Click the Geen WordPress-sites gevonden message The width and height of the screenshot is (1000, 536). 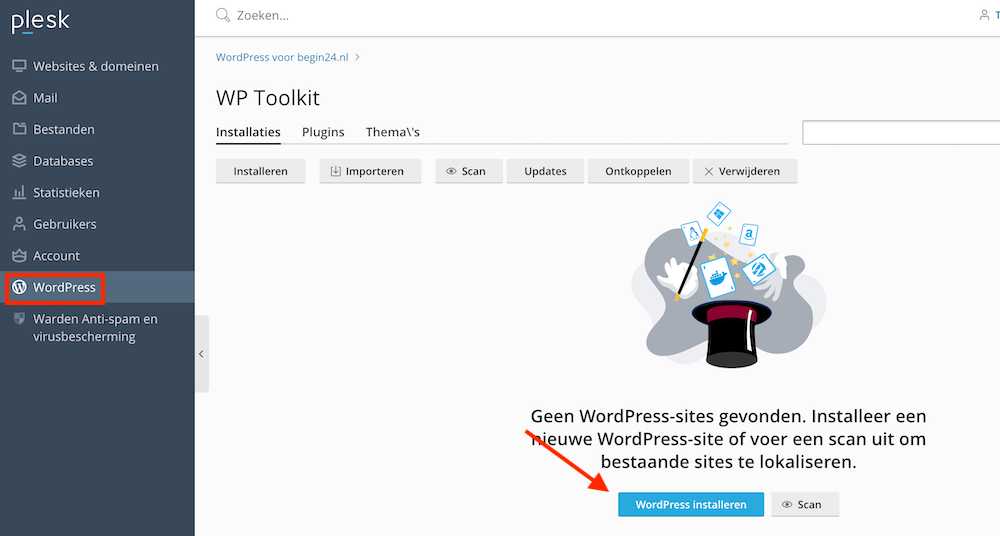(728, 439)
